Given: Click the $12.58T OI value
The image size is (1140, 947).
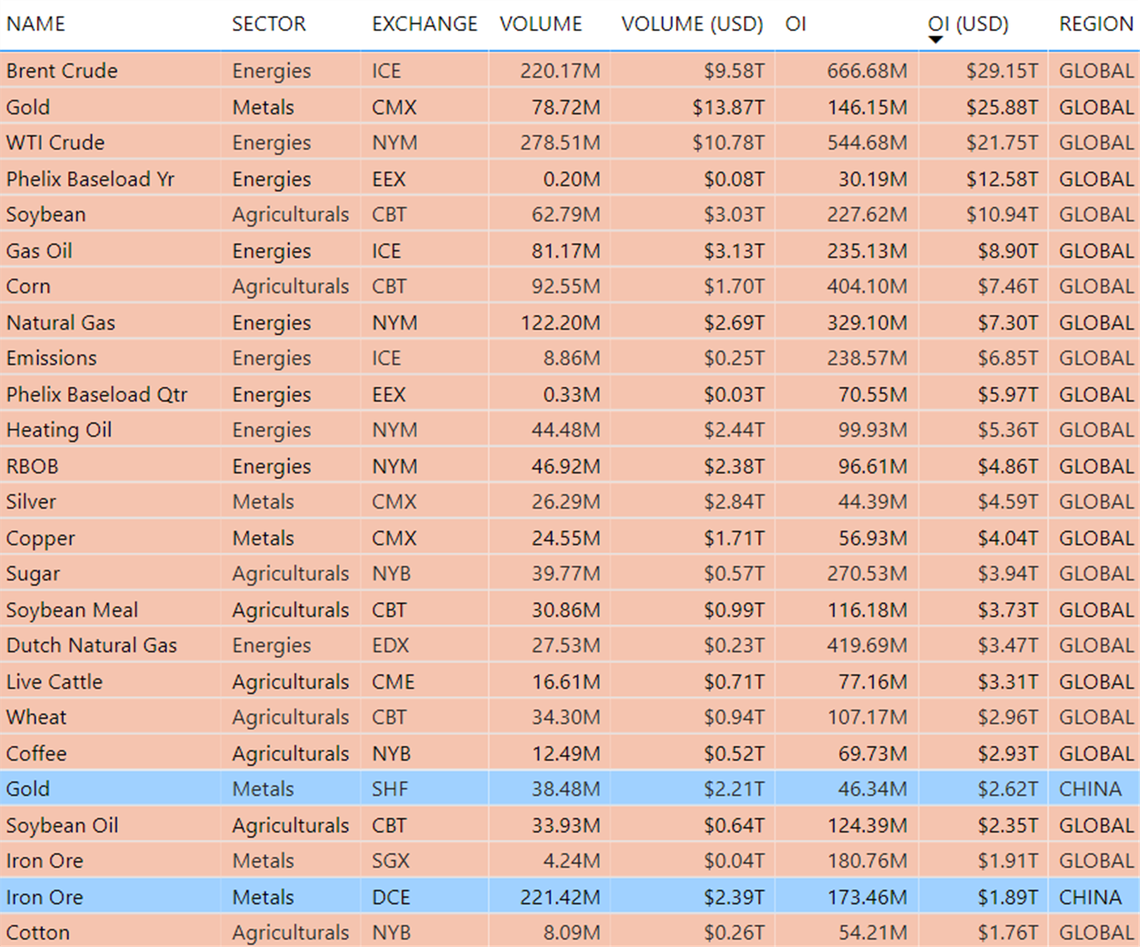Looking at the screenshot, I should pos(1002,179).
